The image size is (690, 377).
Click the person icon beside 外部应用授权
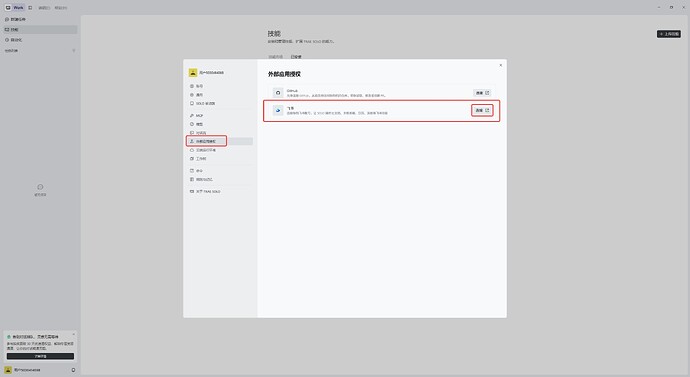tap(192, 141)
